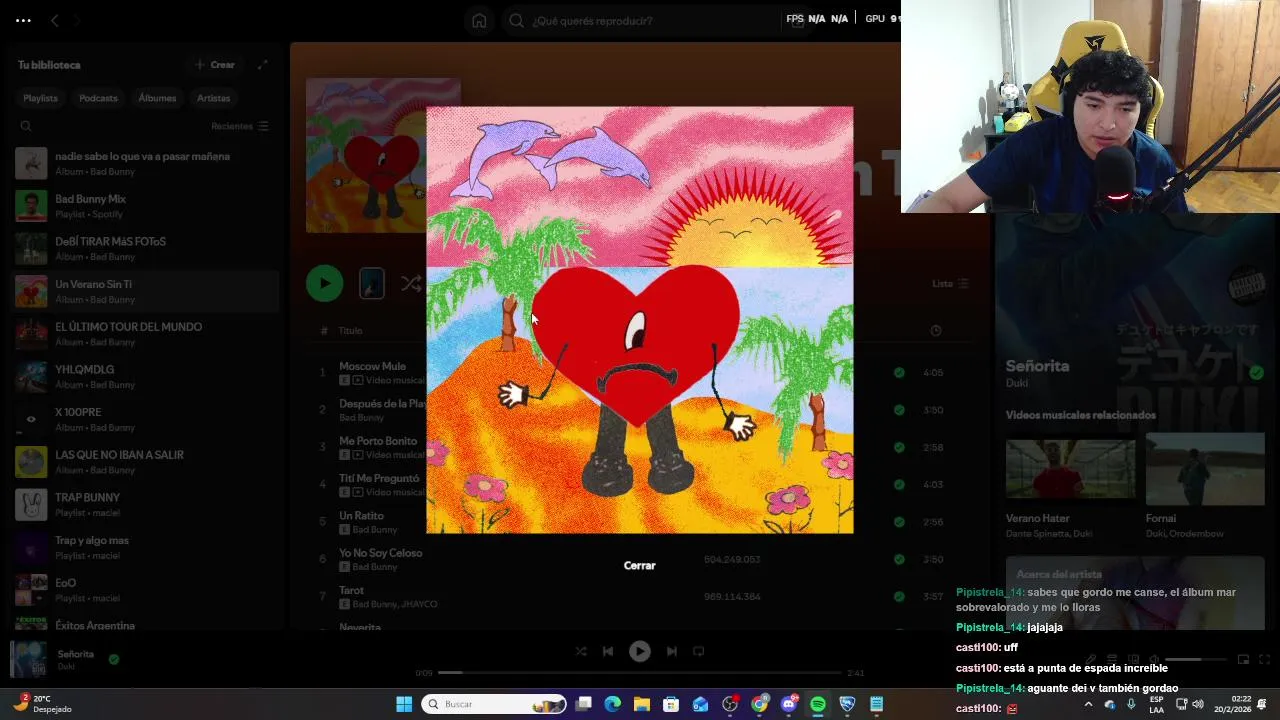
Task: Filter library by Playlists
Action: [x=41, y=98]
